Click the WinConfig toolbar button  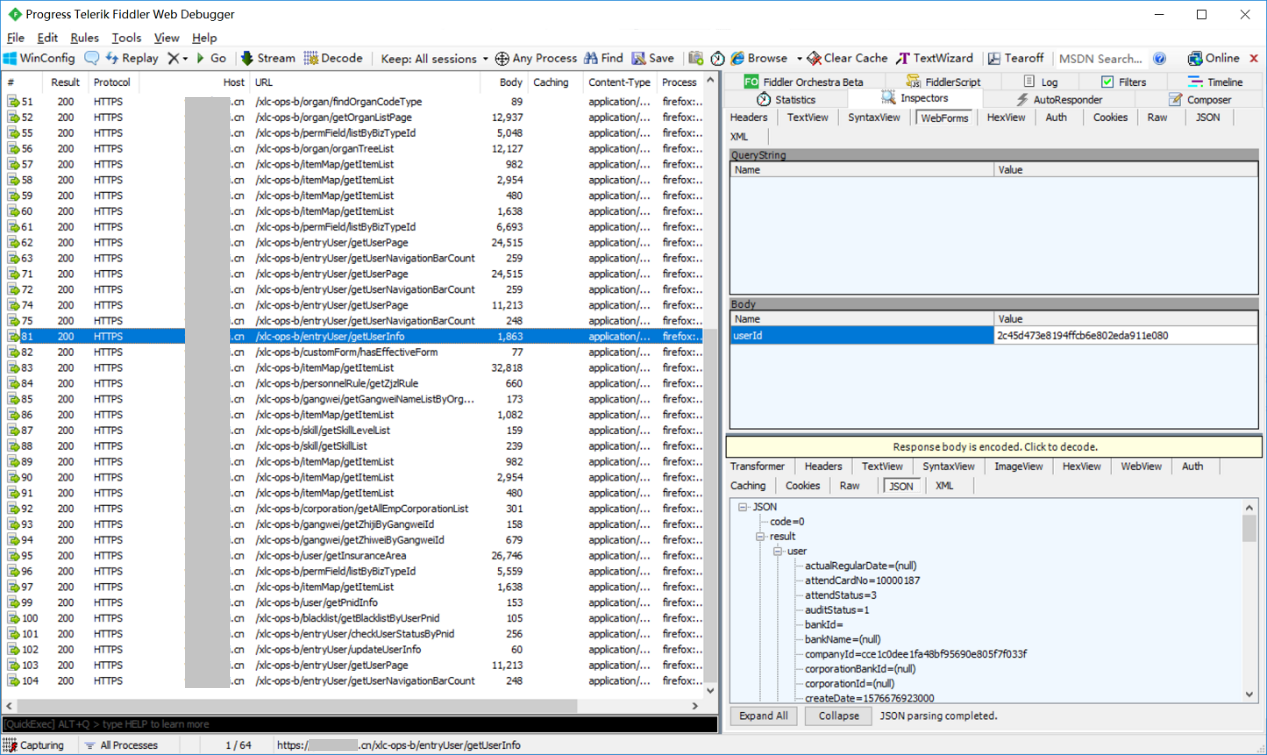point(40,58)
